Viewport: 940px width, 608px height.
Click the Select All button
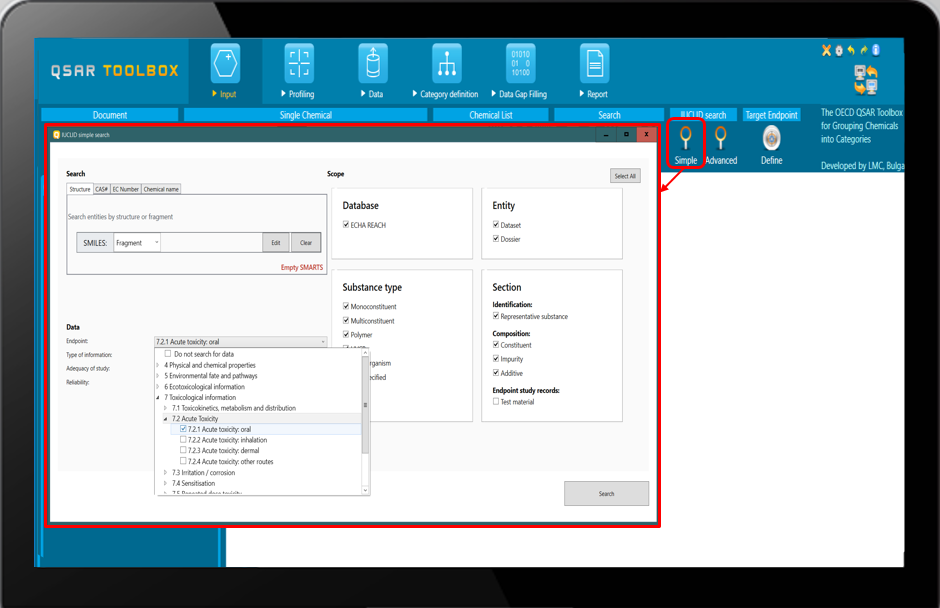point(625,176)
